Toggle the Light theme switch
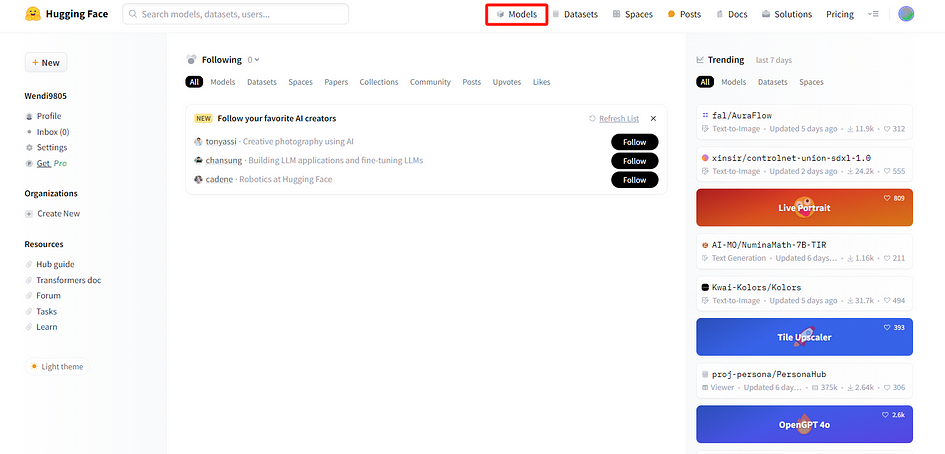Screen dimensions: 945x454 point(57,367)
